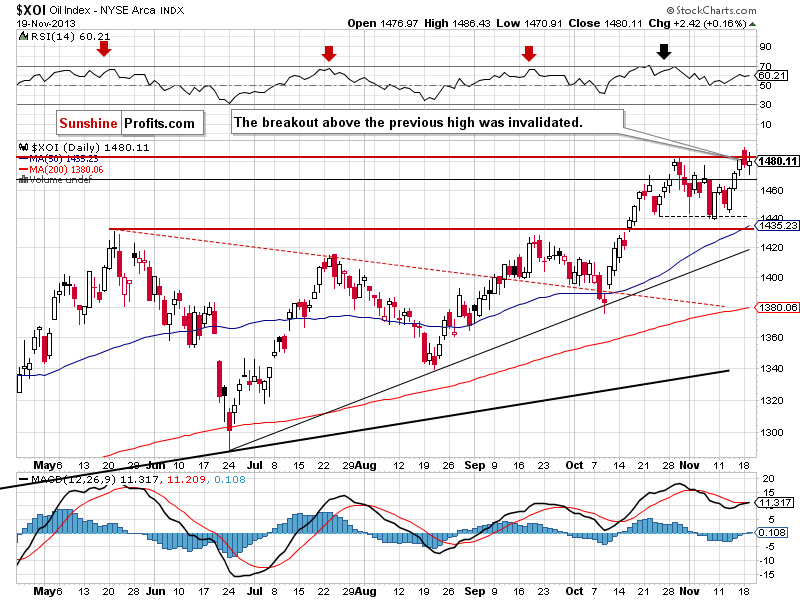Click the 1480.11 price tag on right axis
The height and width of the screenshot is (600, 800).
point(776,161)
